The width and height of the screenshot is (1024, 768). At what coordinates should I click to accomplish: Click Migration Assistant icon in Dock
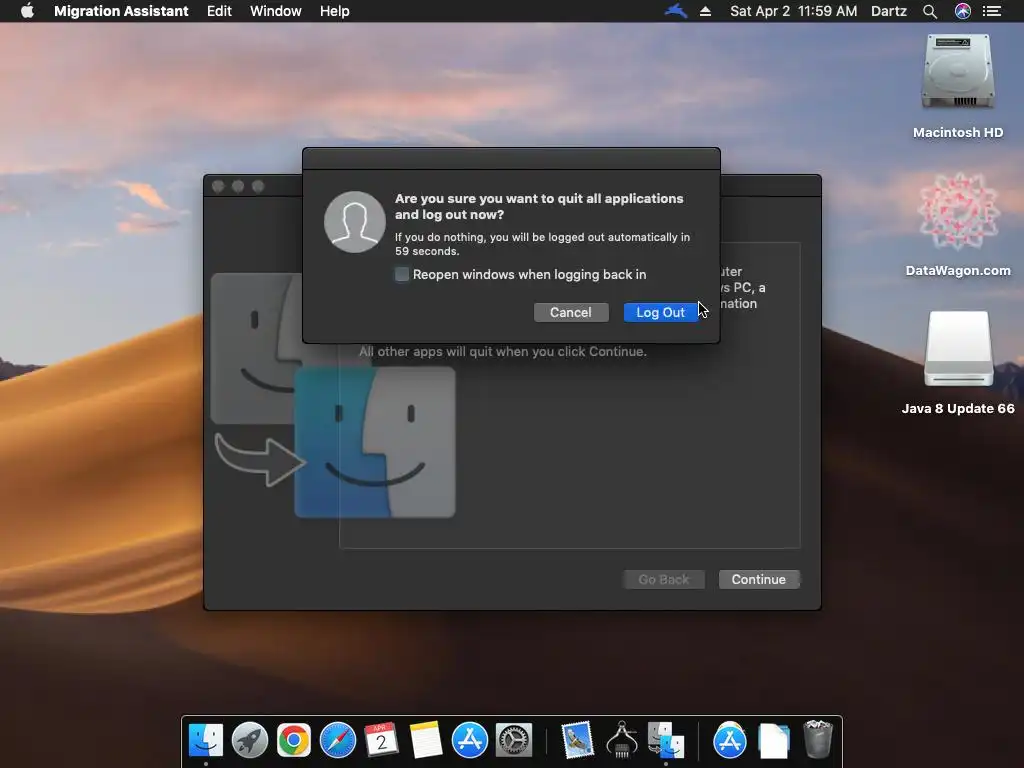[665, 740]
